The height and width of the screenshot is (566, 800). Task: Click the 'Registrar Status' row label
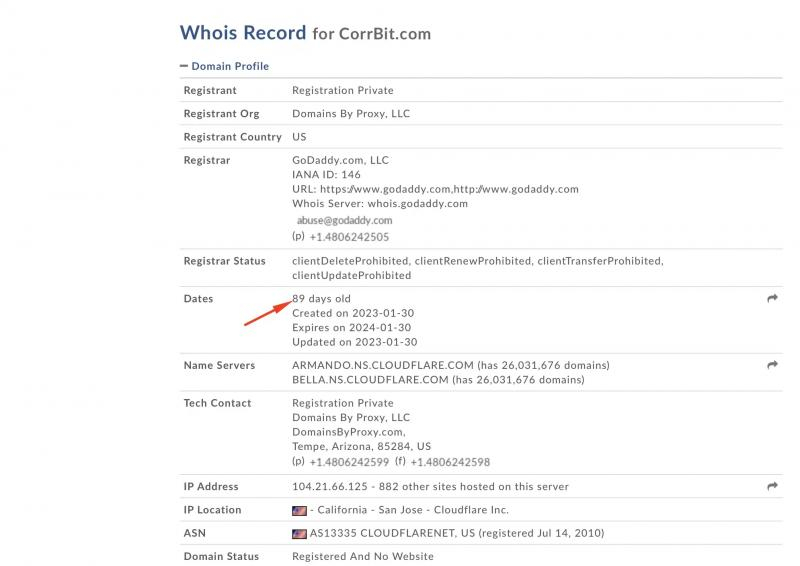point(224,261)
